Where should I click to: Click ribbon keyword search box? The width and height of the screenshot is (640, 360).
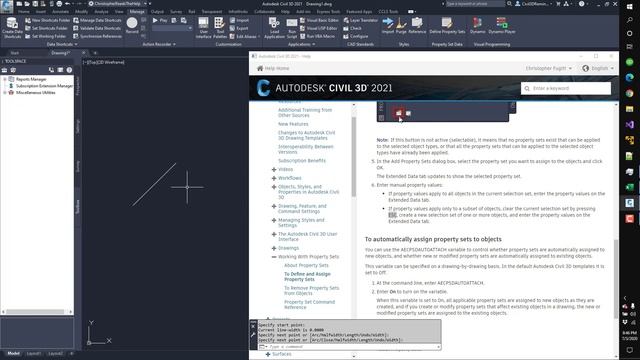(475, 4)
